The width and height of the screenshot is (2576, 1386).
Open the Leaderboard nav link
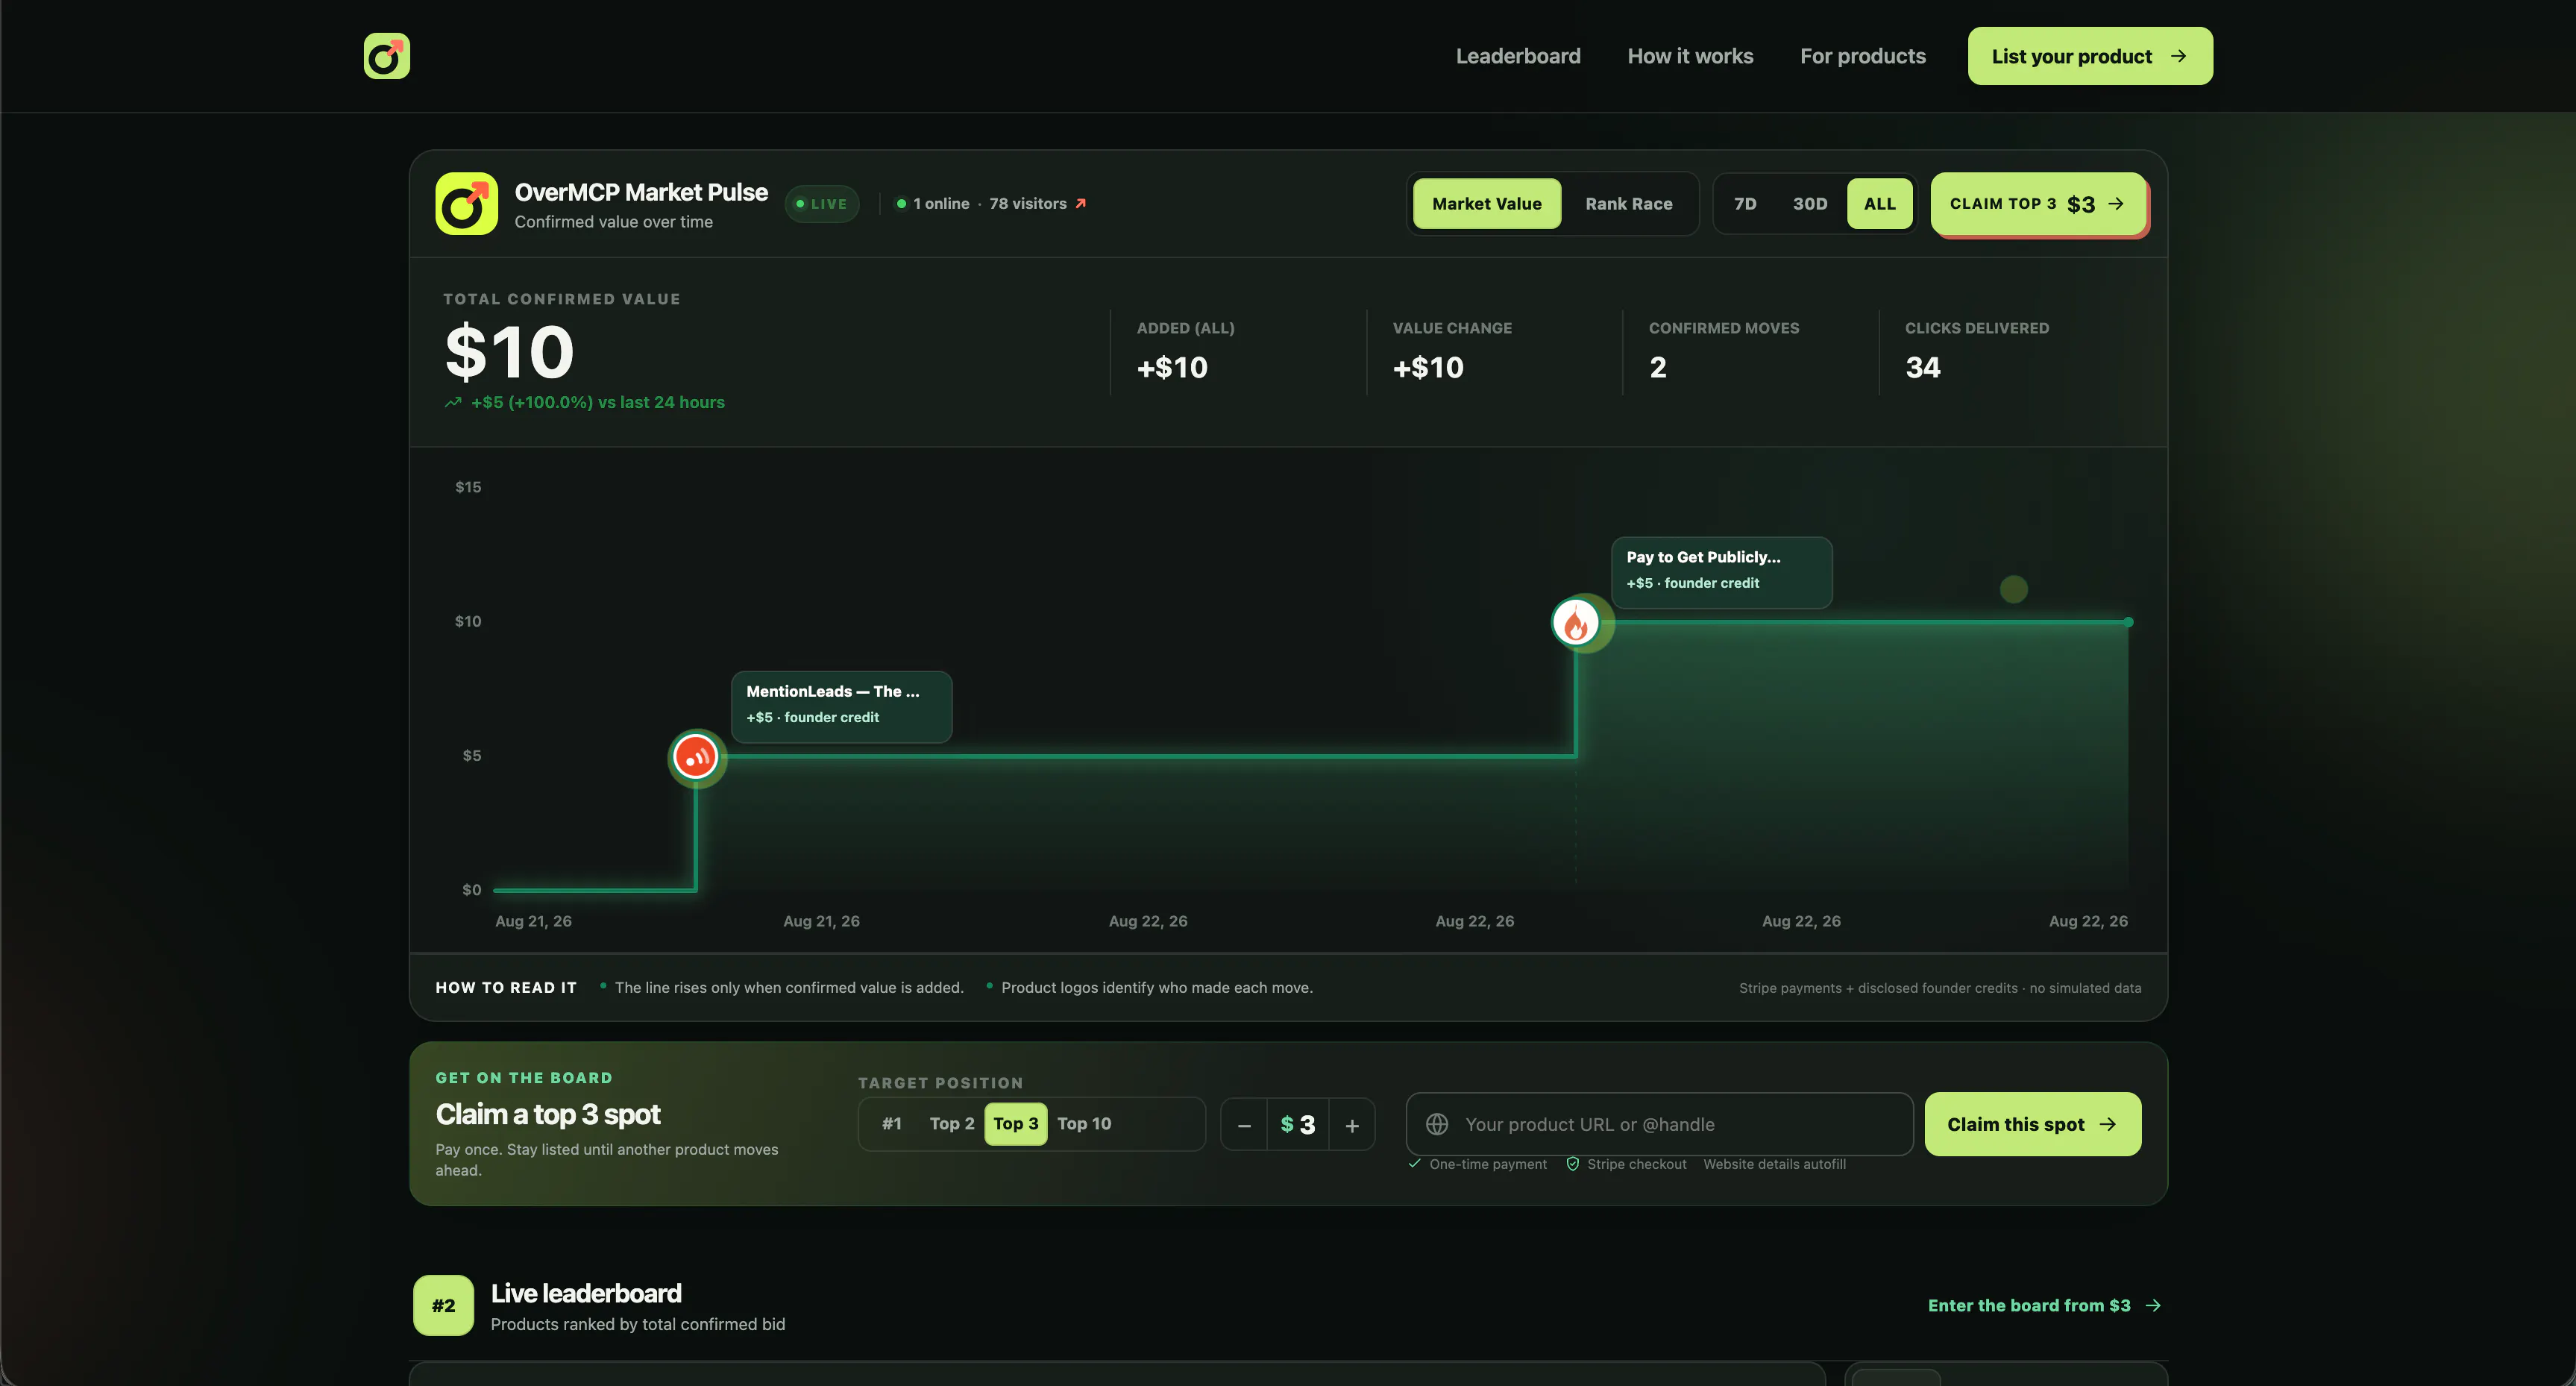coord(1517,56)
